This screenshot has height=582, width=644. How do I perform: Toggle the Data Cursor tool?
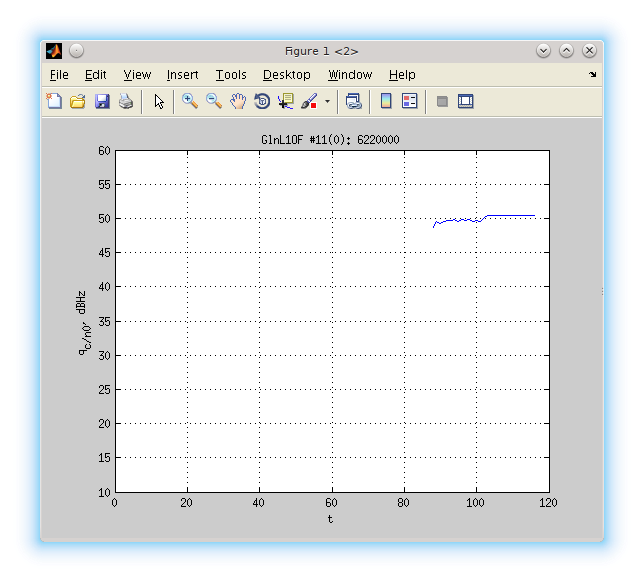pyautogui.click(x=286, y=101)
